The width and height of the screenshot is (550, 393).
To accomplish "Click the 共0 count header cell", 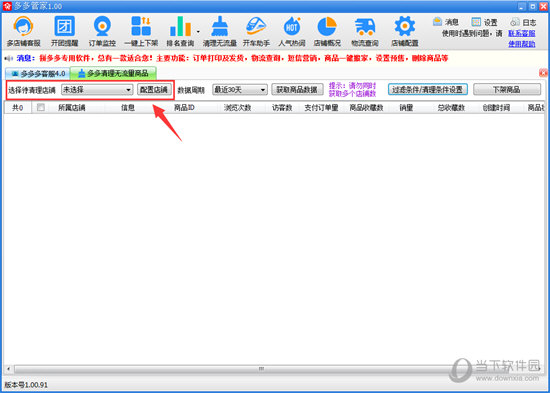I will [18, 108].
